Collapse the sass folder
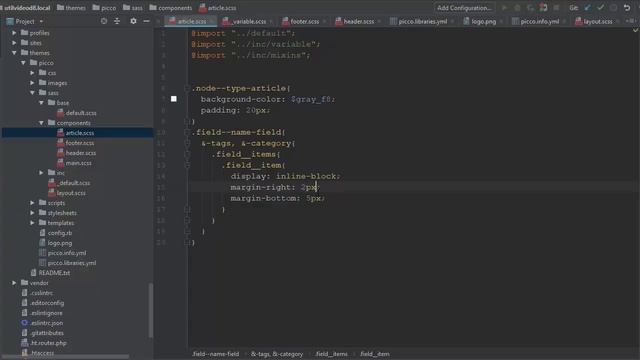Viewport: 640px width, 360px height. tap(32, 93)
